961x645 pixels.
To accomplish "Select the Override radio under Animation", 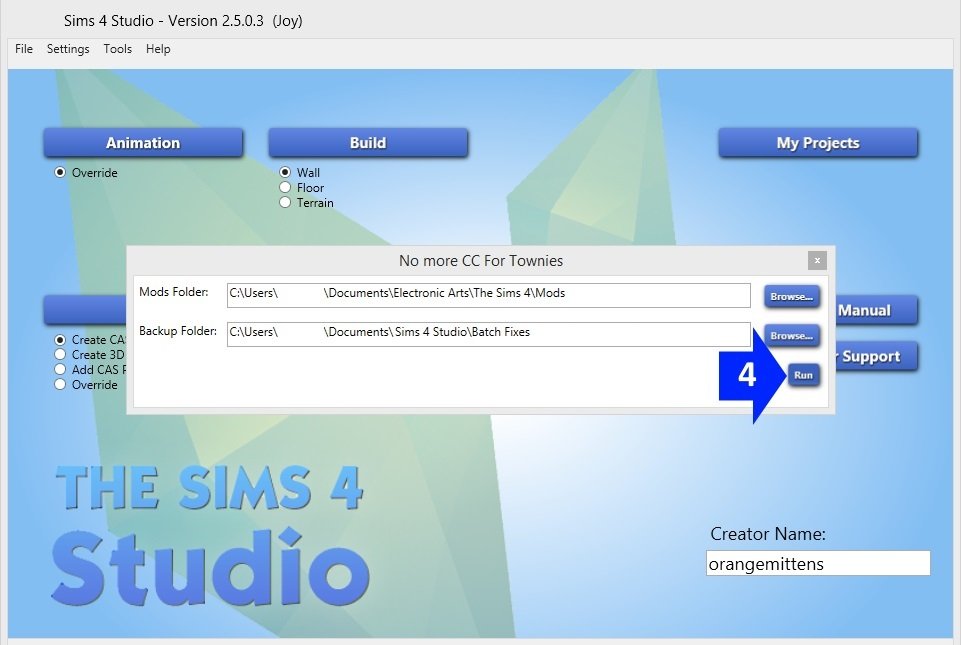I will coord(61,173).
